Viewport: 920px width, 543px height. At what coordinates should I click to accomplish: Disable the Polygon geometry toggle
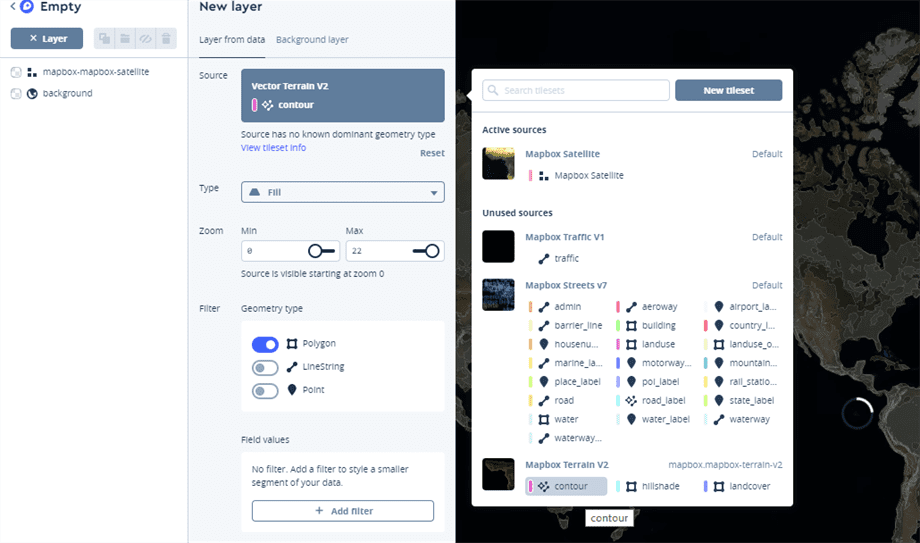coord(265,345)
